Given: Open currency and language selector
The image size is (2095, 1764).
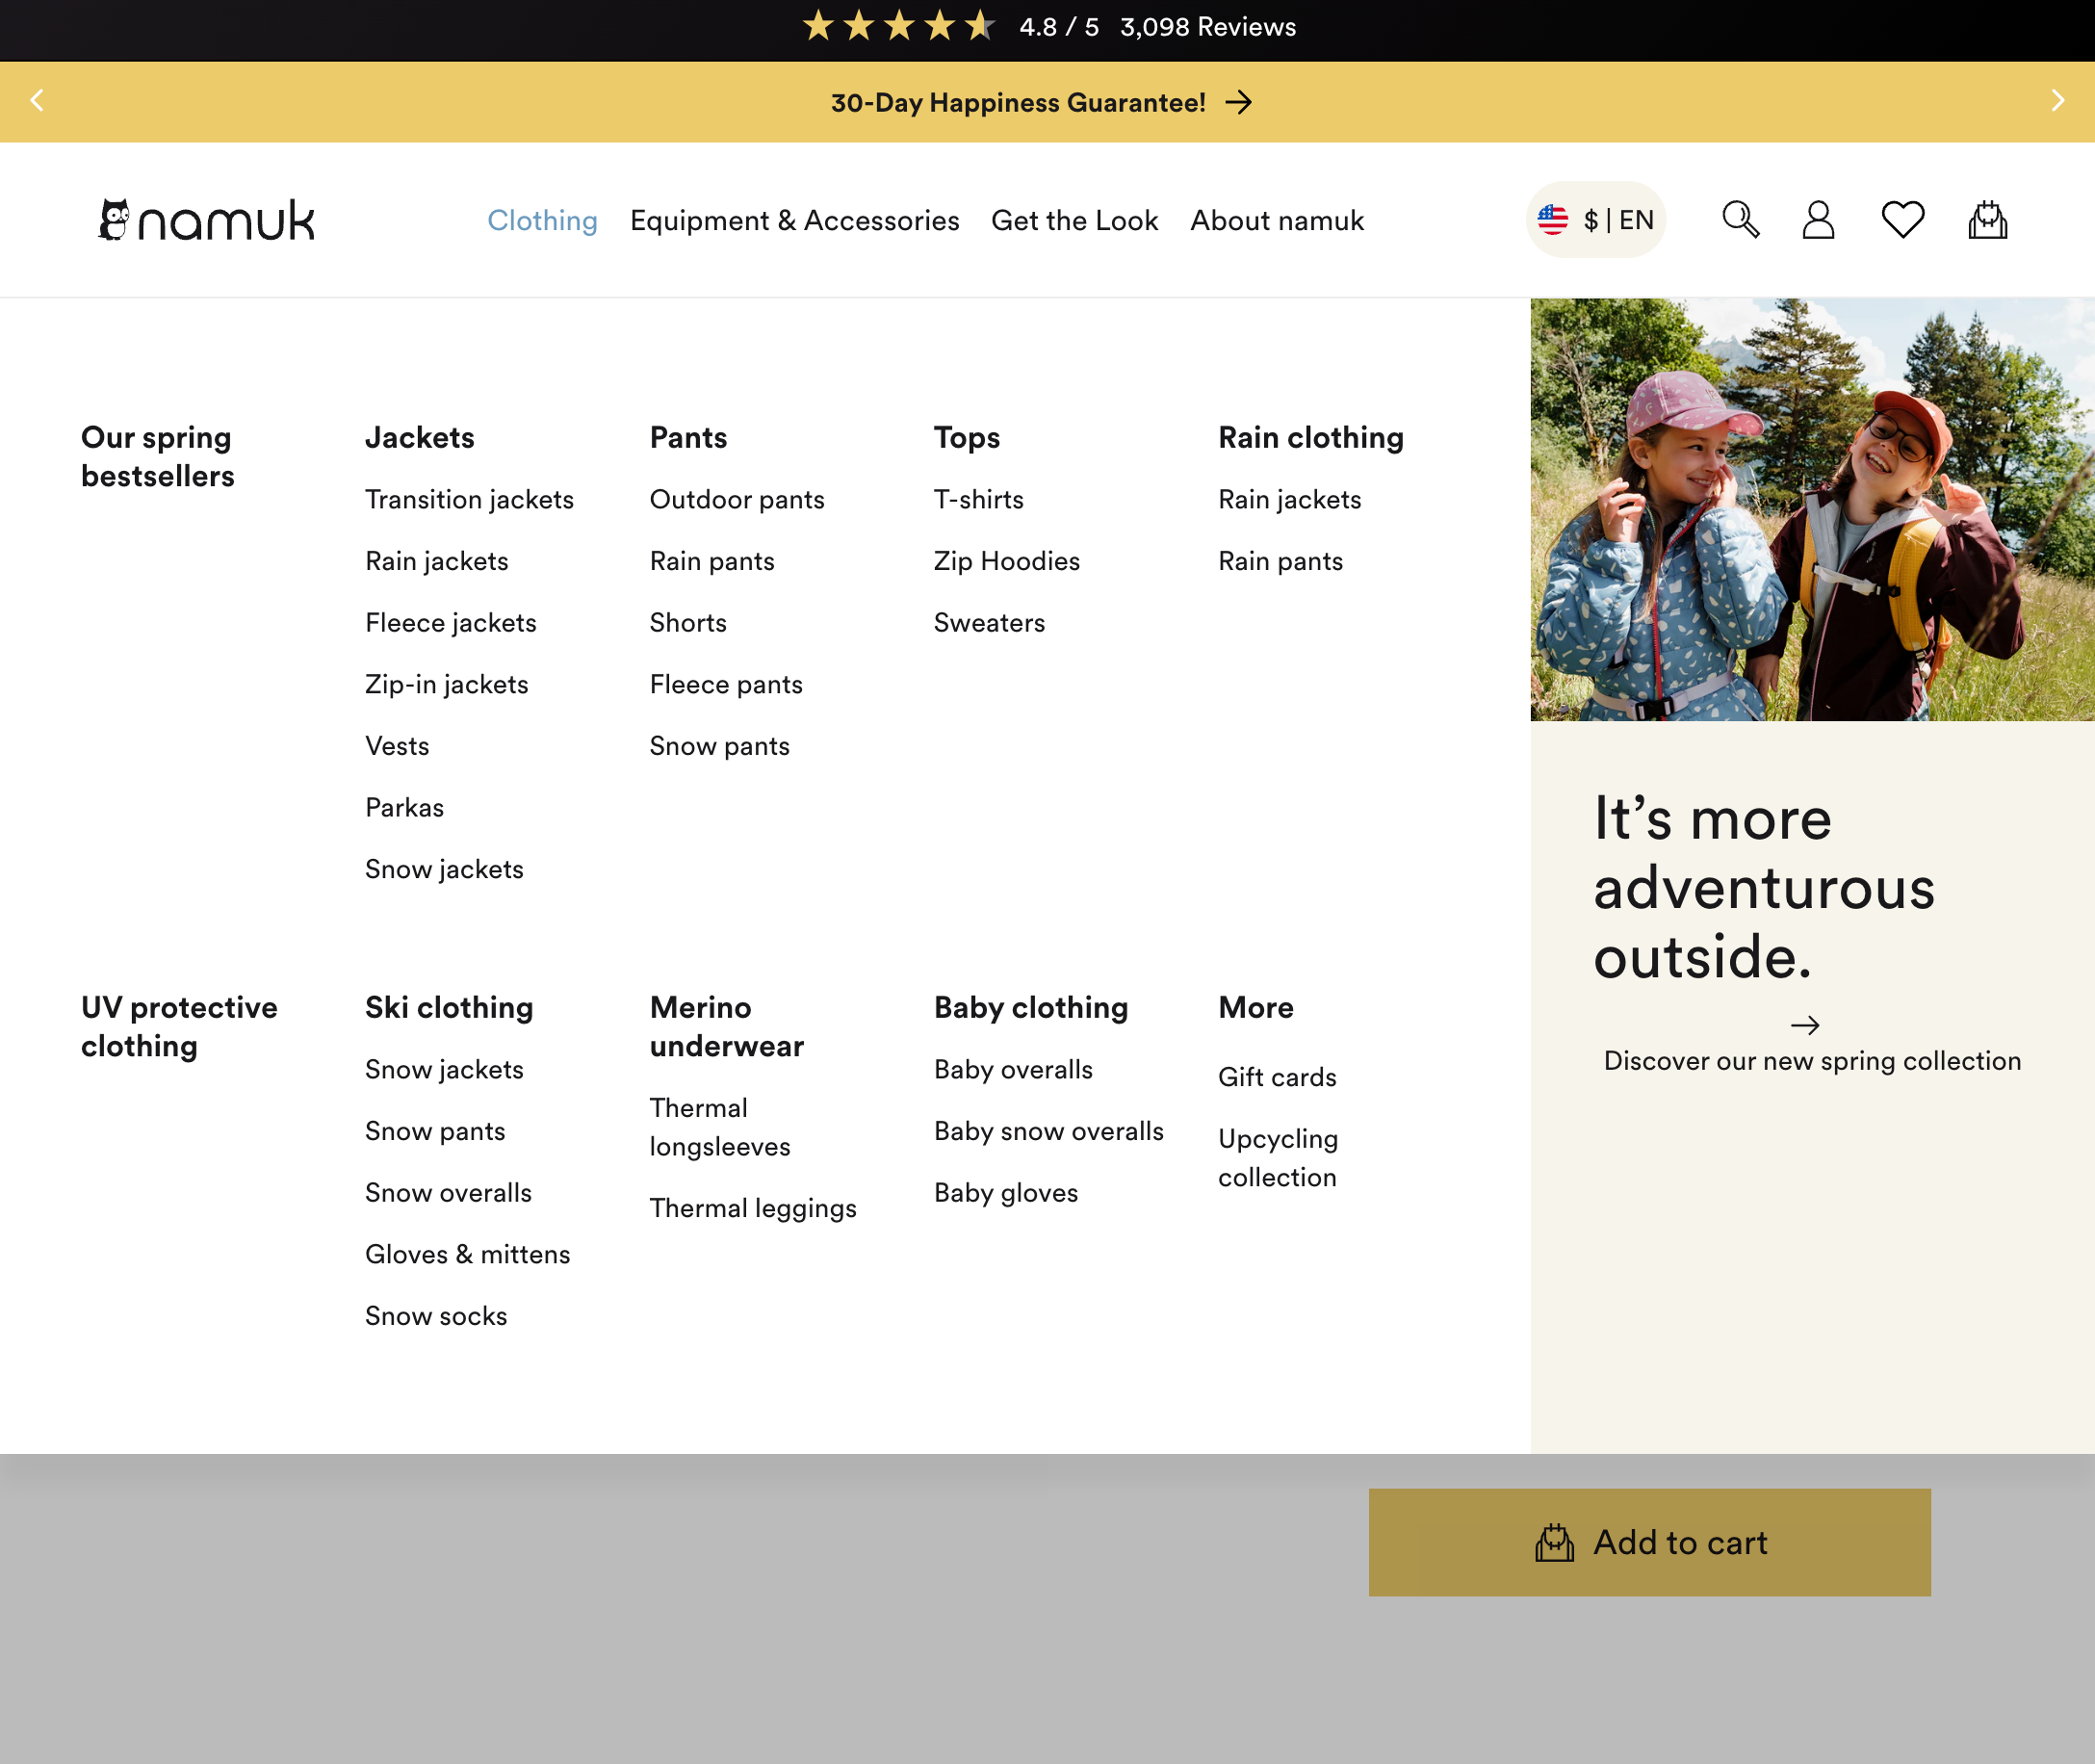Looking at the screenshot, I should coord(1595,219).
